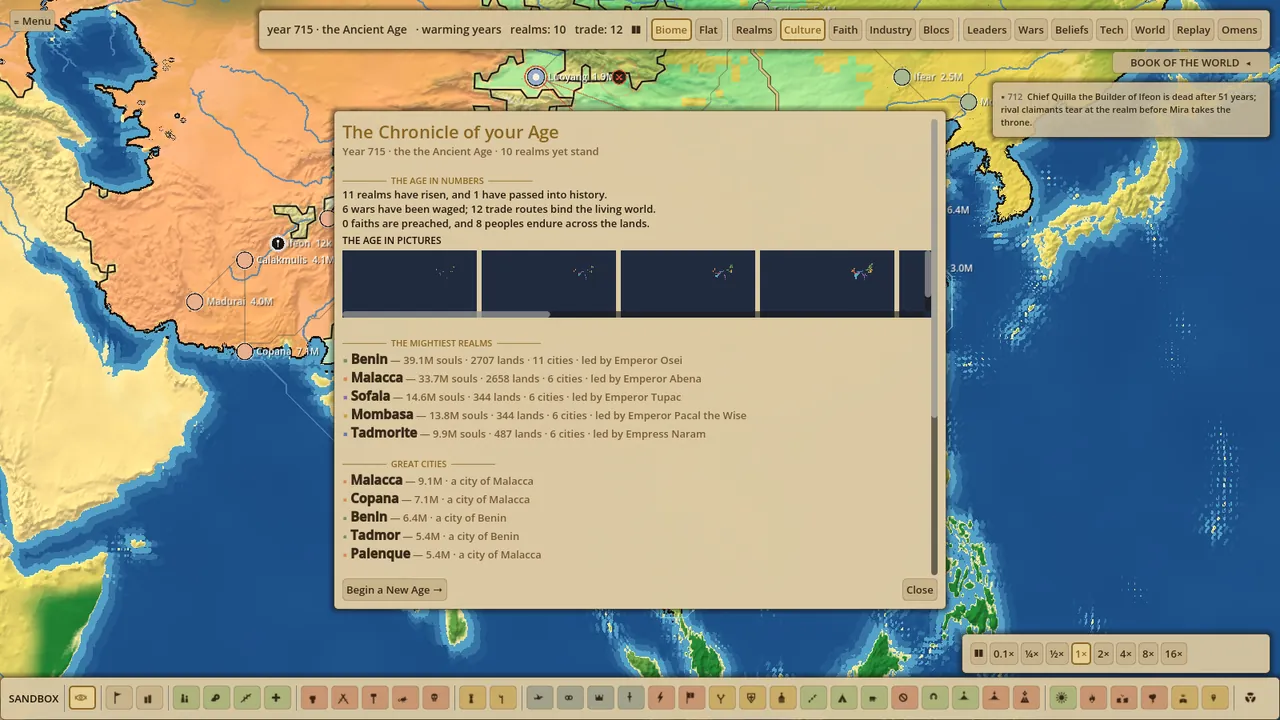This screenshot has width=1280, height=720.
Task: Select the bar chart tool icon
Action: tap(148, 698)
